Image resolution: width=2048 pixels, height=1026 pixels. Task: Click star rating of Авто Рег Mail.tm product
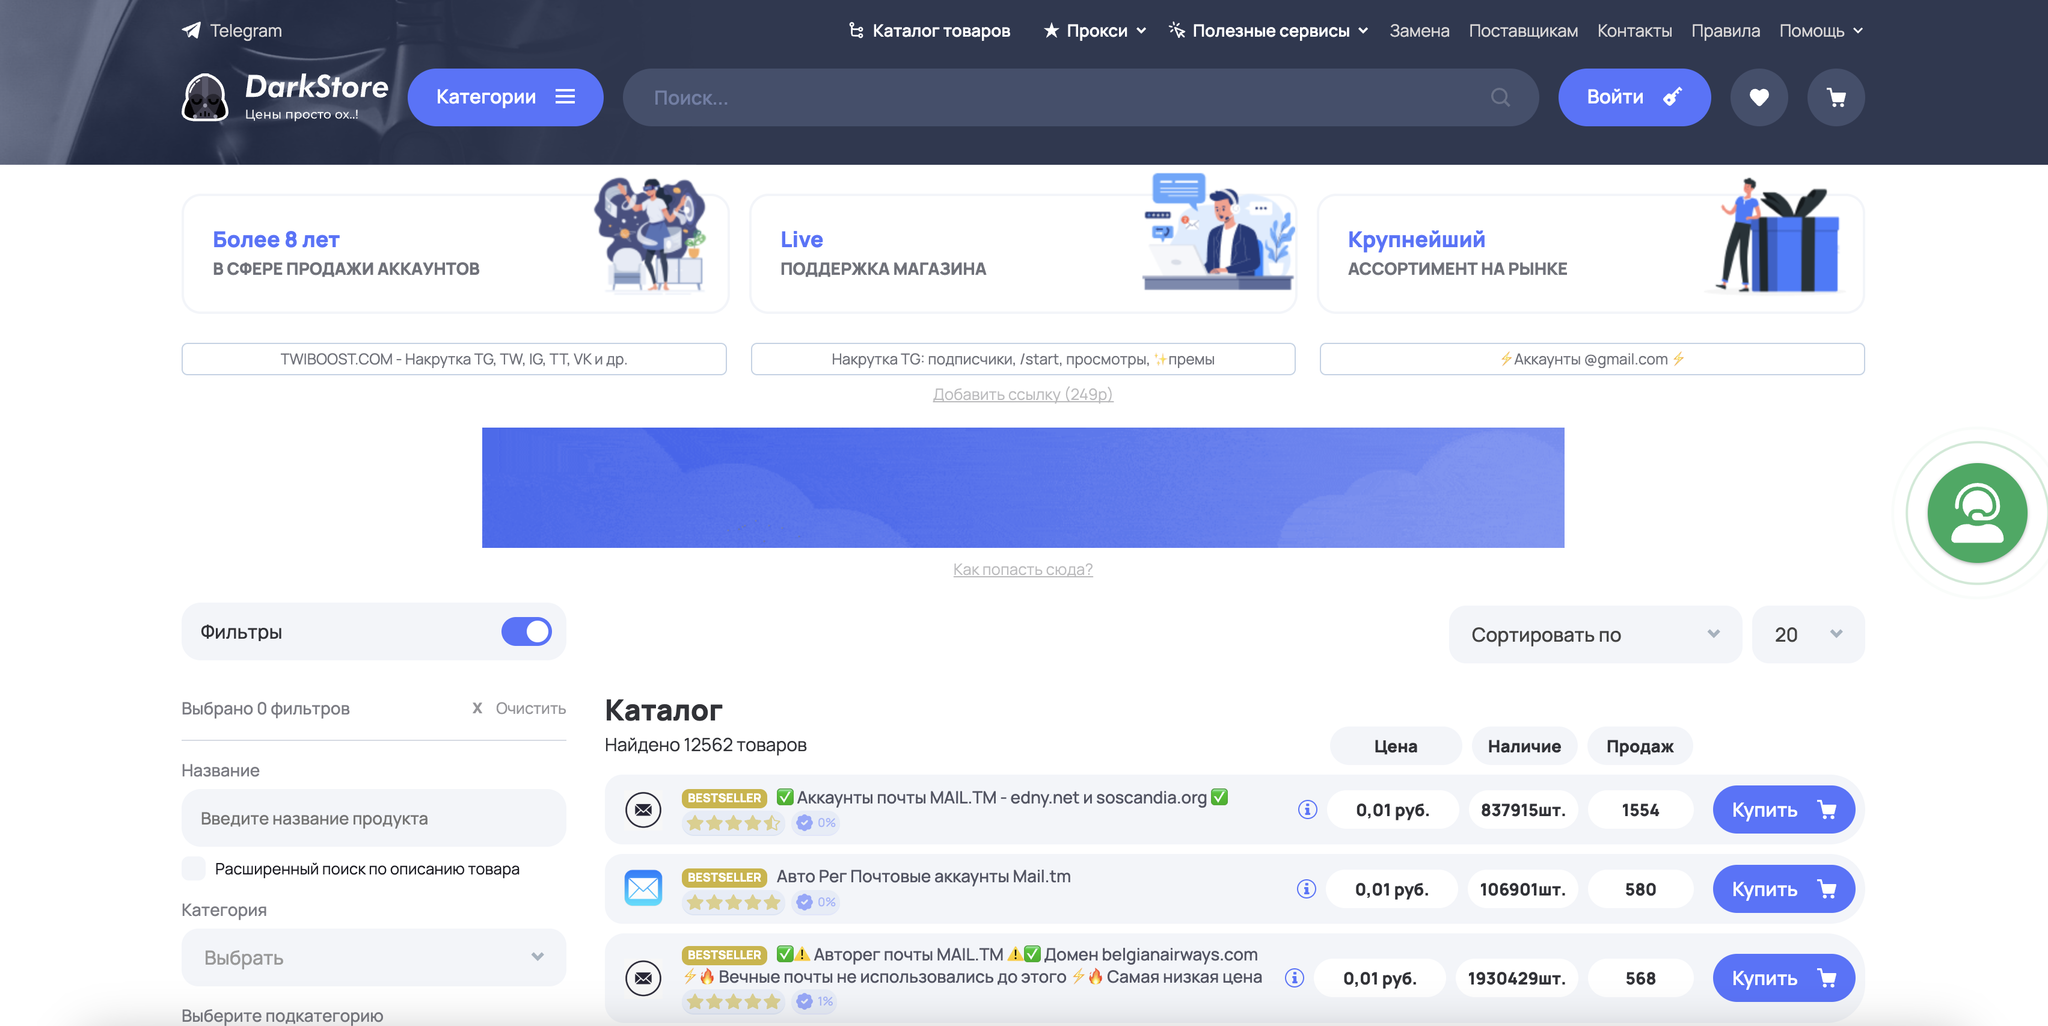coord(733,902)
